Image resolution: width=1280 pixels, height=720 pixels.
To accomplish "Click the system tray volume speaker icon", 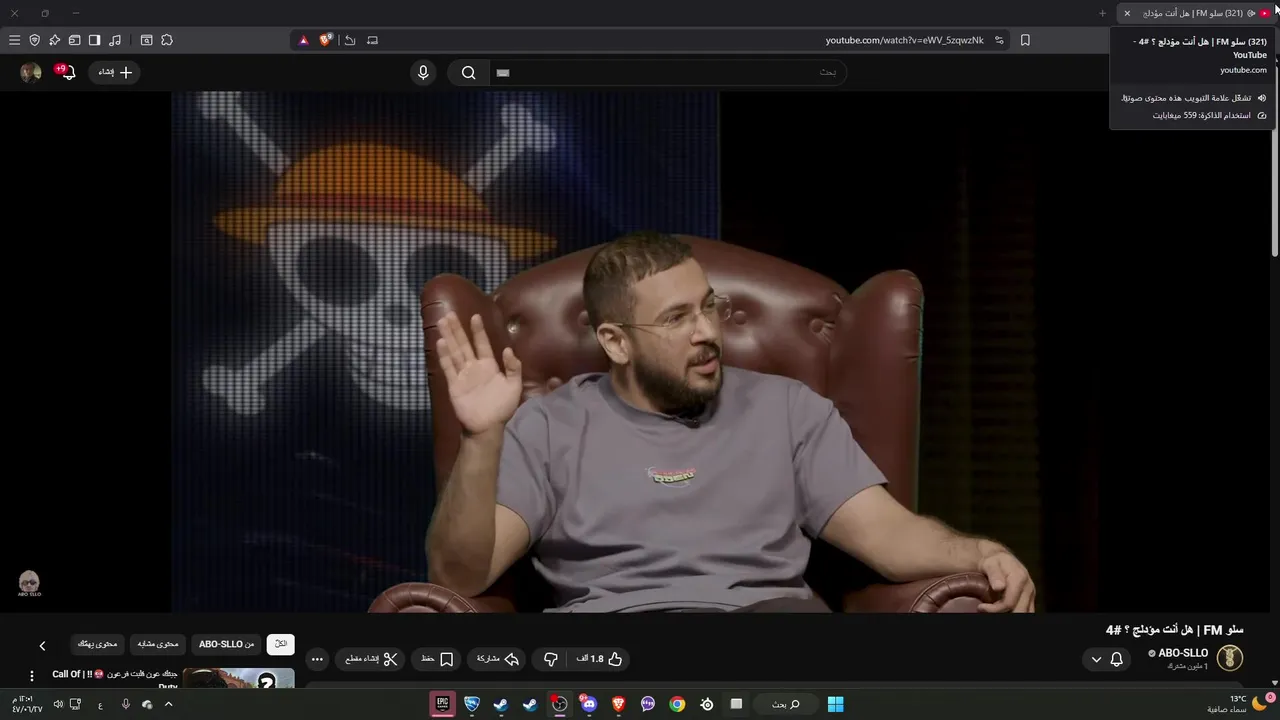I will click(x=58, y=704).
